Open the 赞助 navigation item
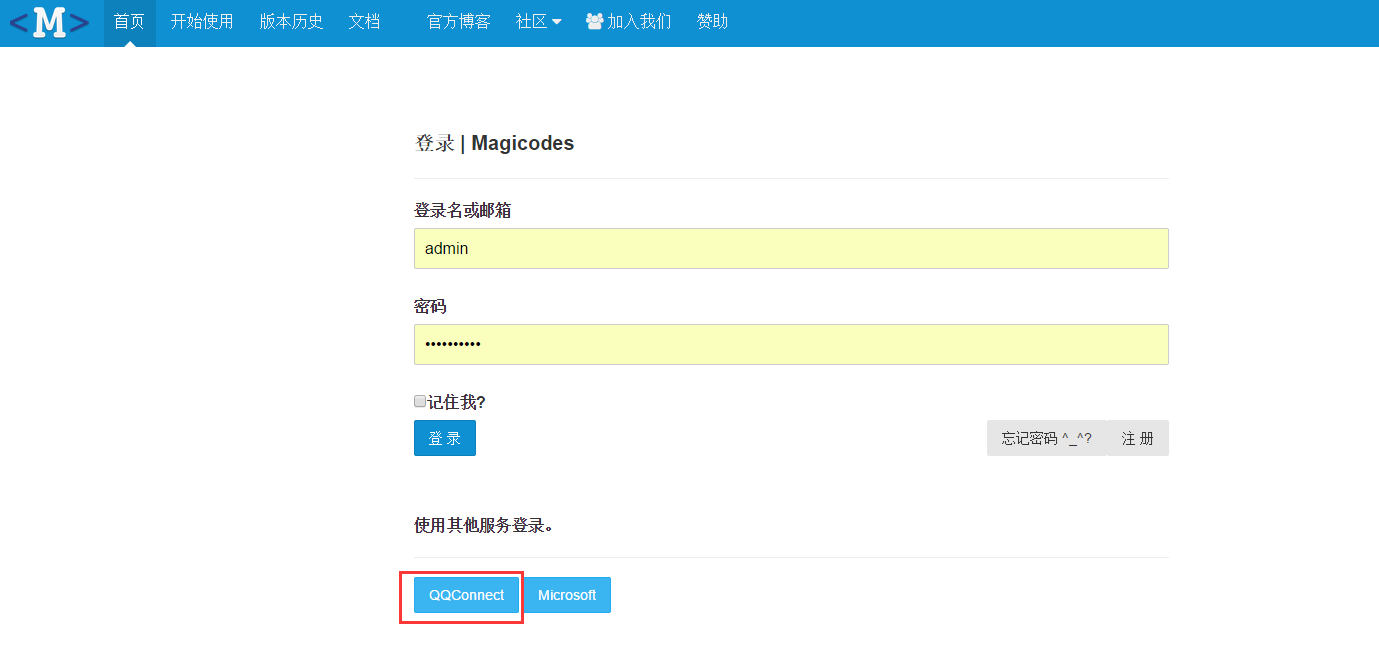 click(x=712, y=22)
